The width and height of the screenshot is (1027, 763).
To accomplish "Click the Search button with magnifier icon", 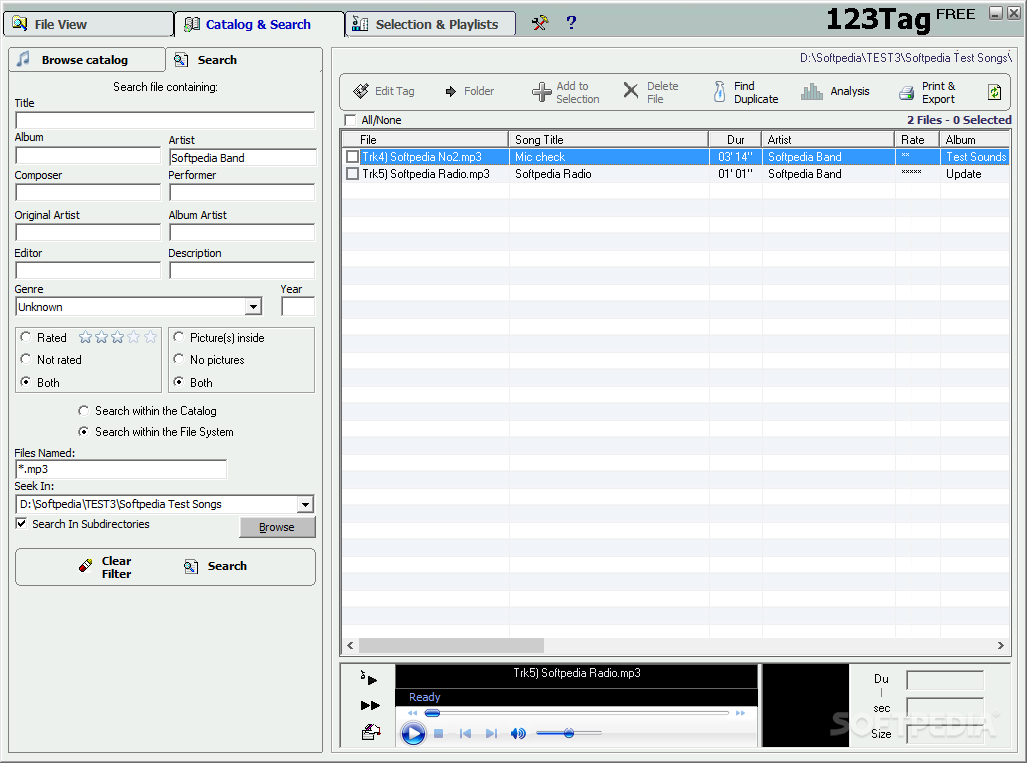I will click(215, 567).
